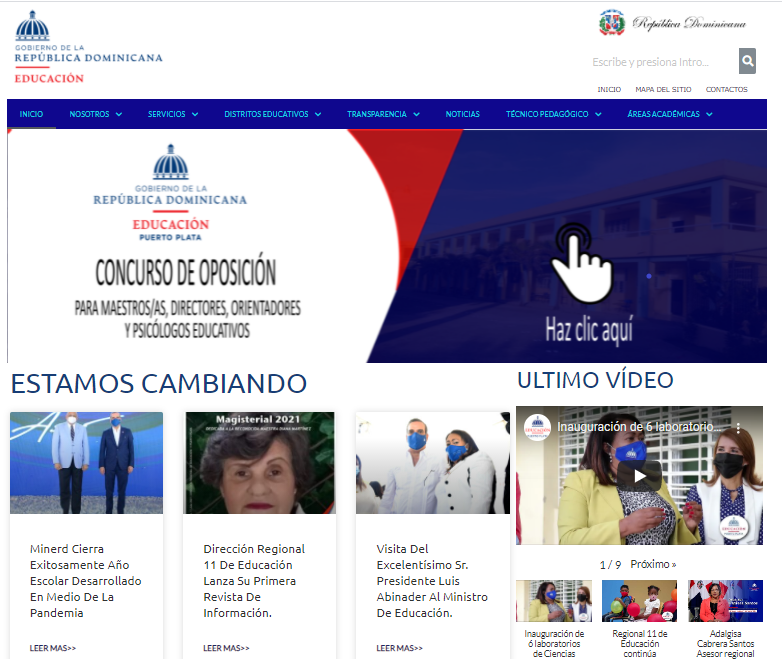Click the 'Dirección Regional 11 De Educación' headline

pyautogui.click(x=254, y=581)
